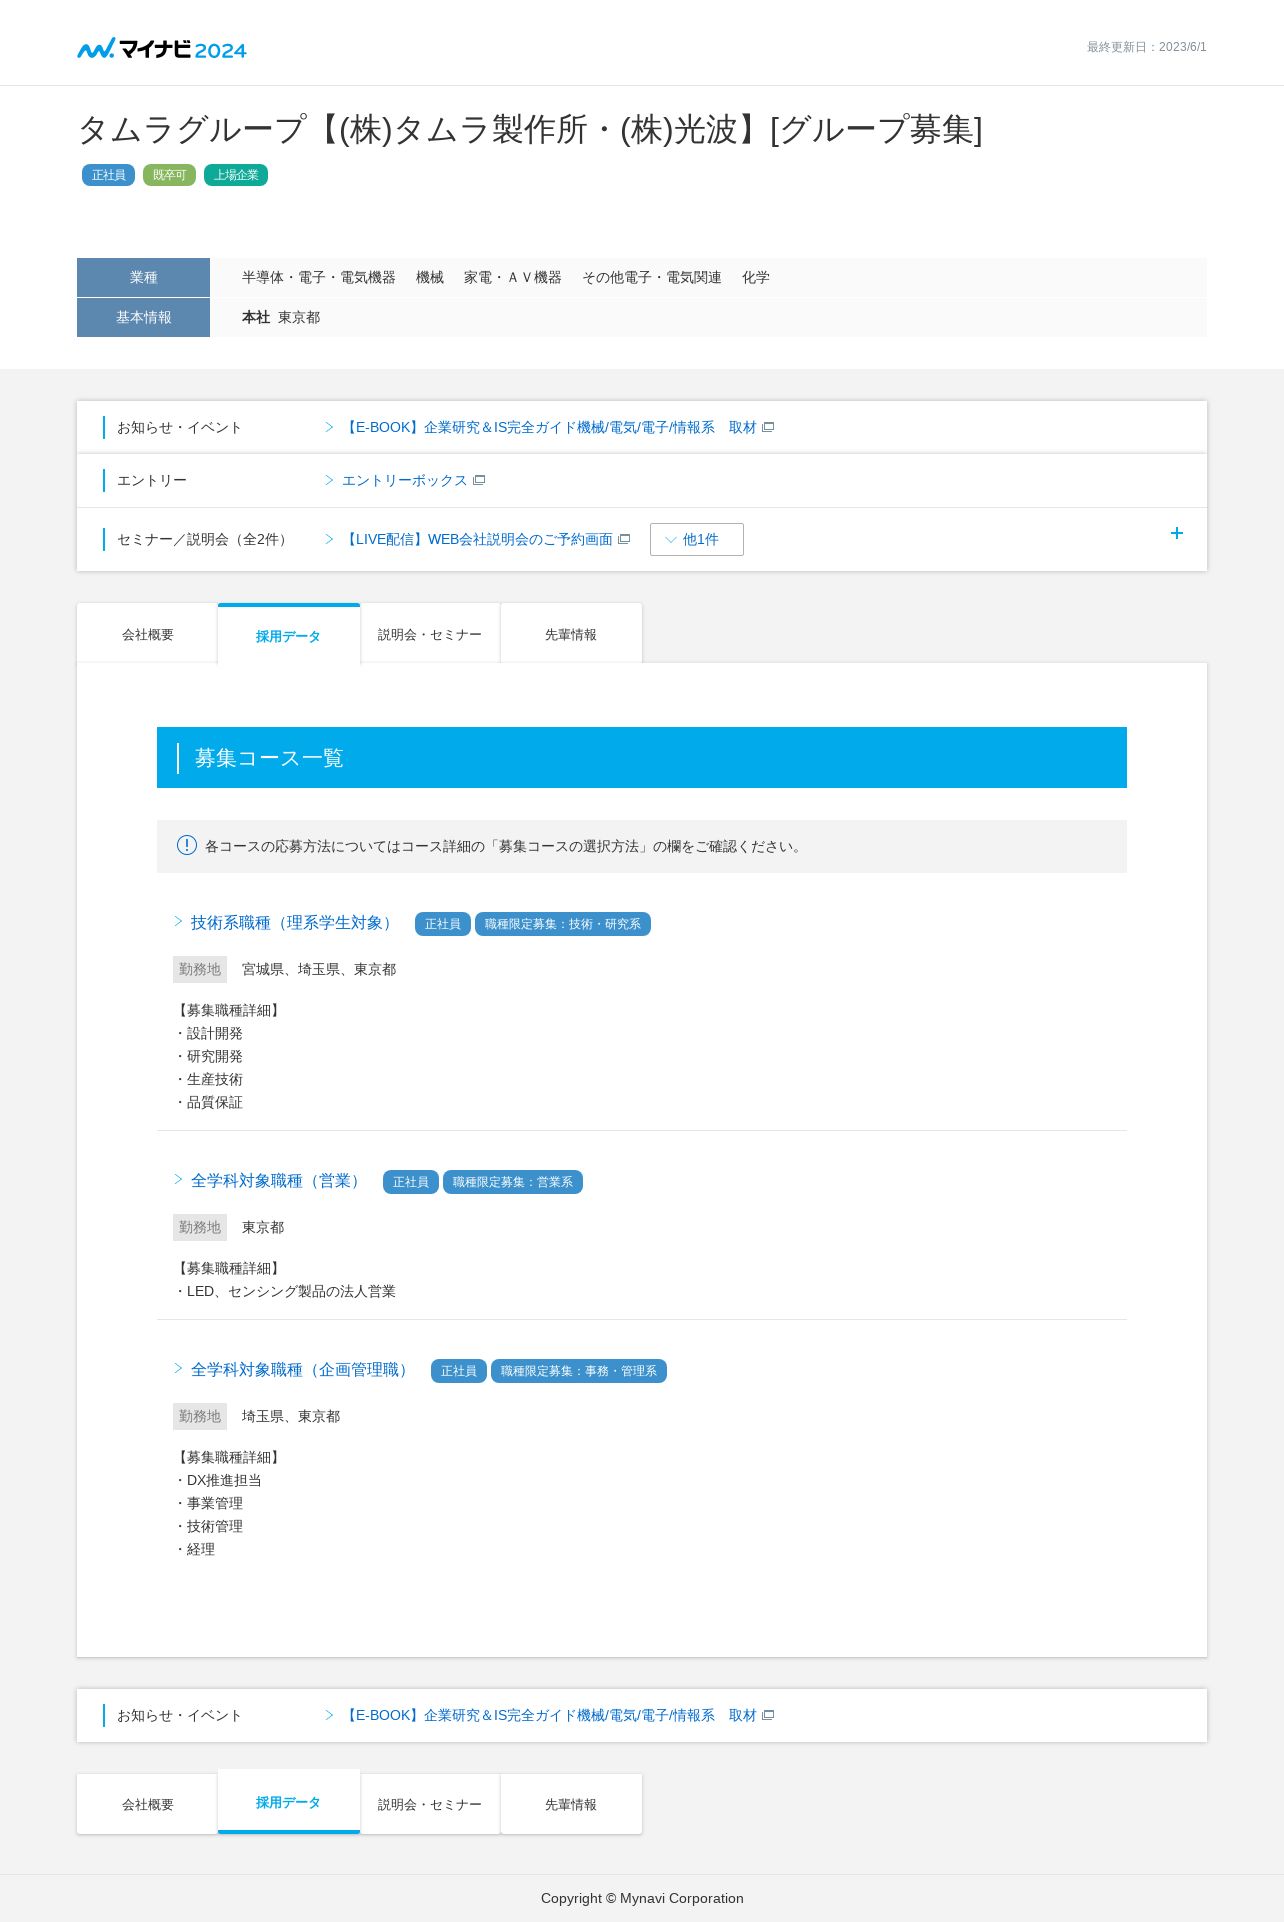Click the 募集コース一覧 heading
Screen dimensions: 1284x1922
pyautogui.click(x=269, y=758)
